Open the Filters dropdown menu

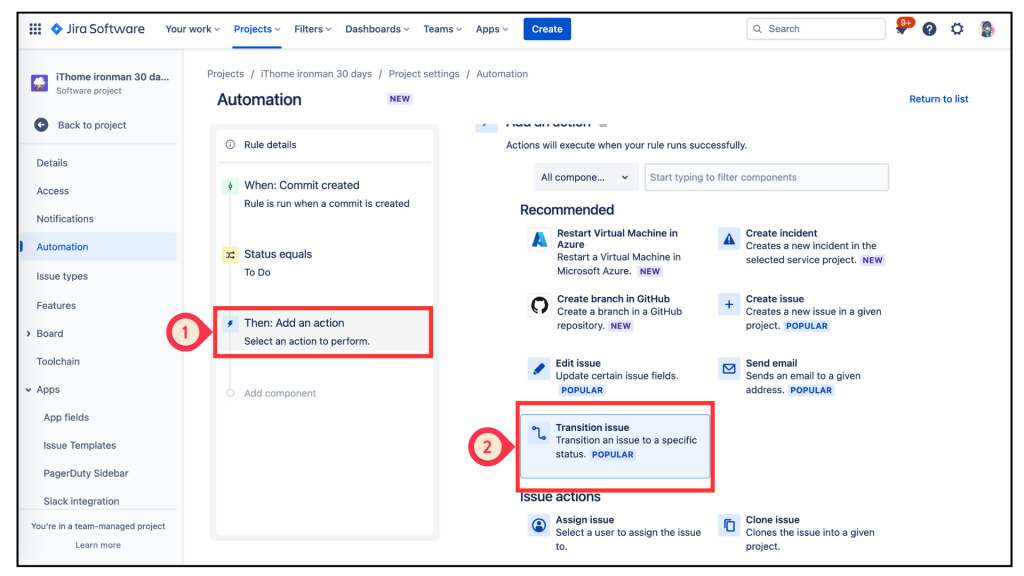(313, 29)
